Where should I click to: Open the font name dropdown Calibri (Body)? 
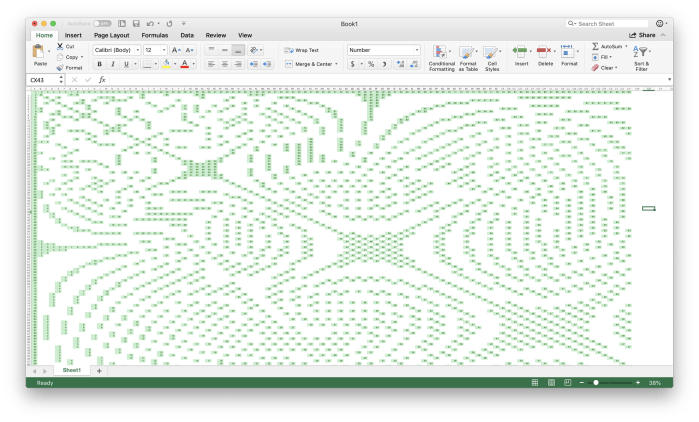116,50
